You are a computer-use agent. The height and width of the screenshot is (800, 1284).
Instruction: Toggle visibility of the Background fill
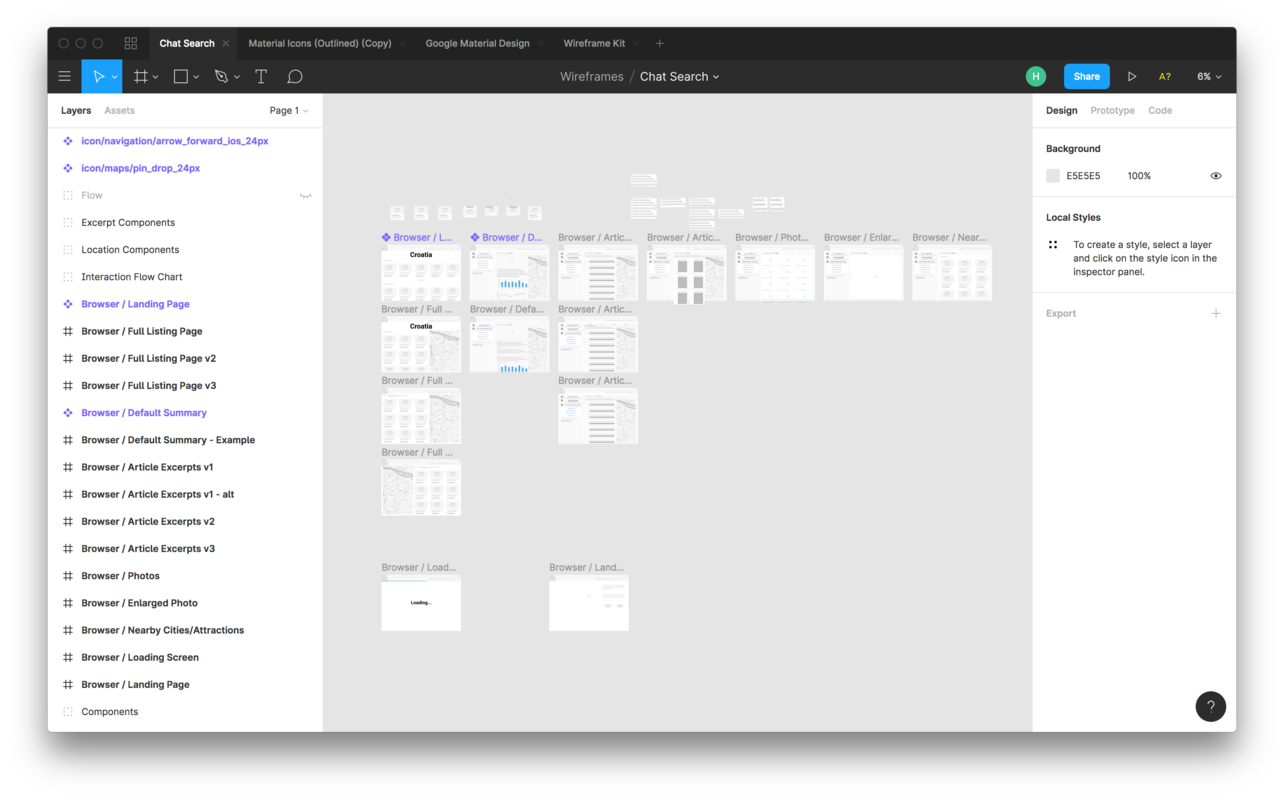tap(1216, 175)
